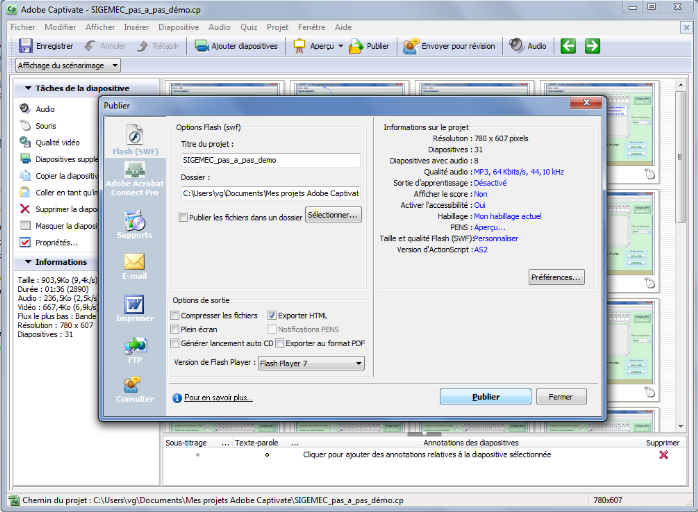The width and height of the screenshot is (698, 512).
Task: Check Exporter au format PDF
Action: [x=280, y=343]
